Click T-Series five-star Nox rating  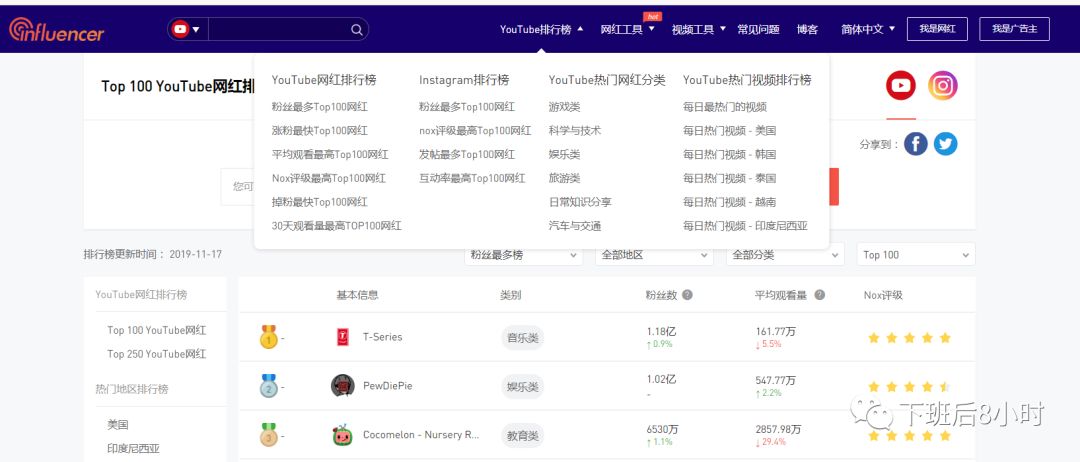click(909, 337)
